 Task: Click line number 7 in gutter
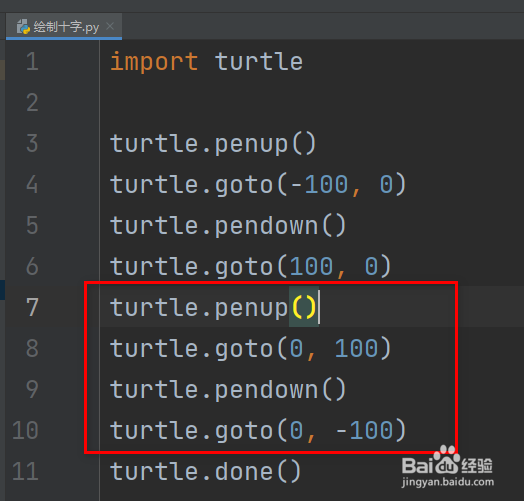click(x=32, y=307)
